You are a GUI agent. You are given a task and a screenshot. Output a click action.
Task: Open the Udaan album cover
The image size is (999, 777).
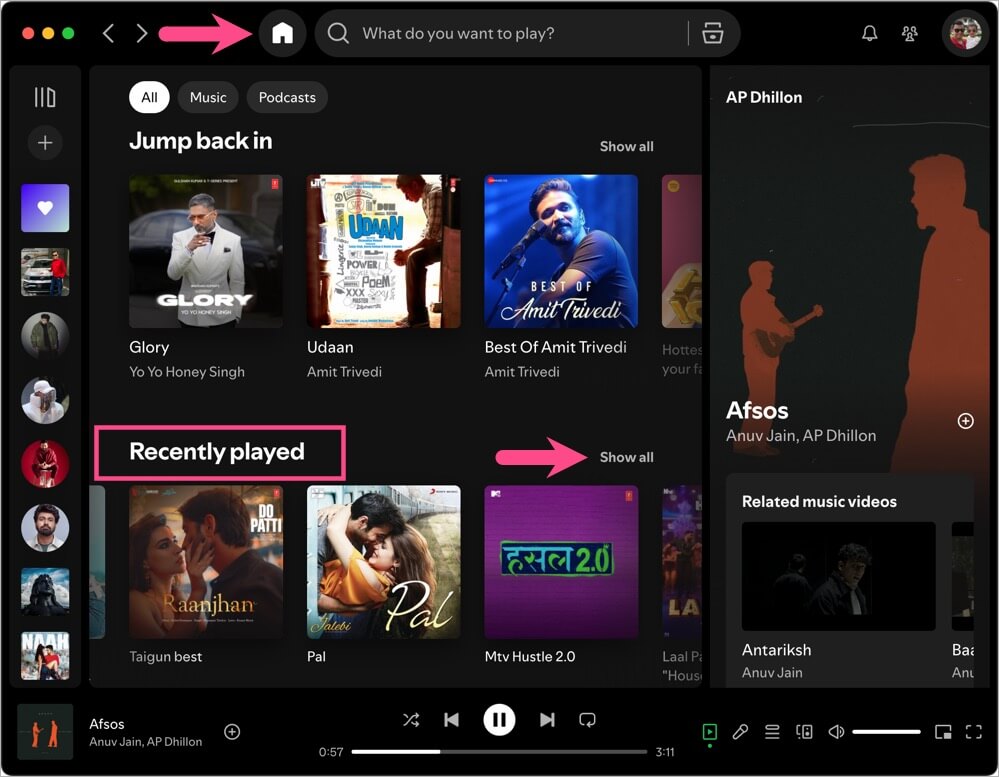point(384,252)
